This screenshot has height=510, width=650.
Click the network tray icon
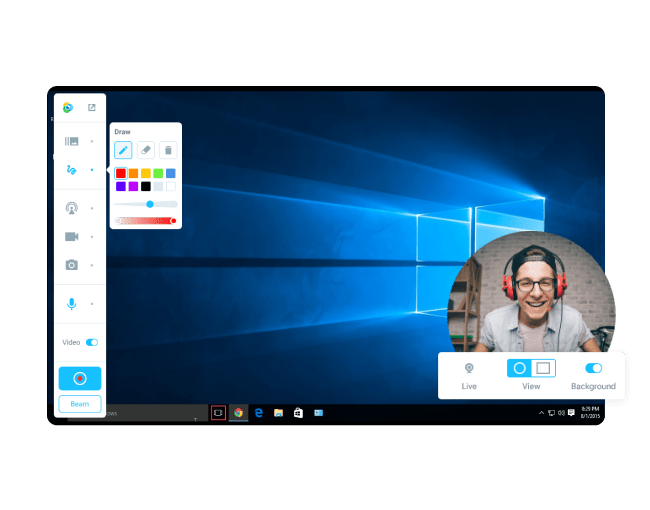tap(551, 413)
